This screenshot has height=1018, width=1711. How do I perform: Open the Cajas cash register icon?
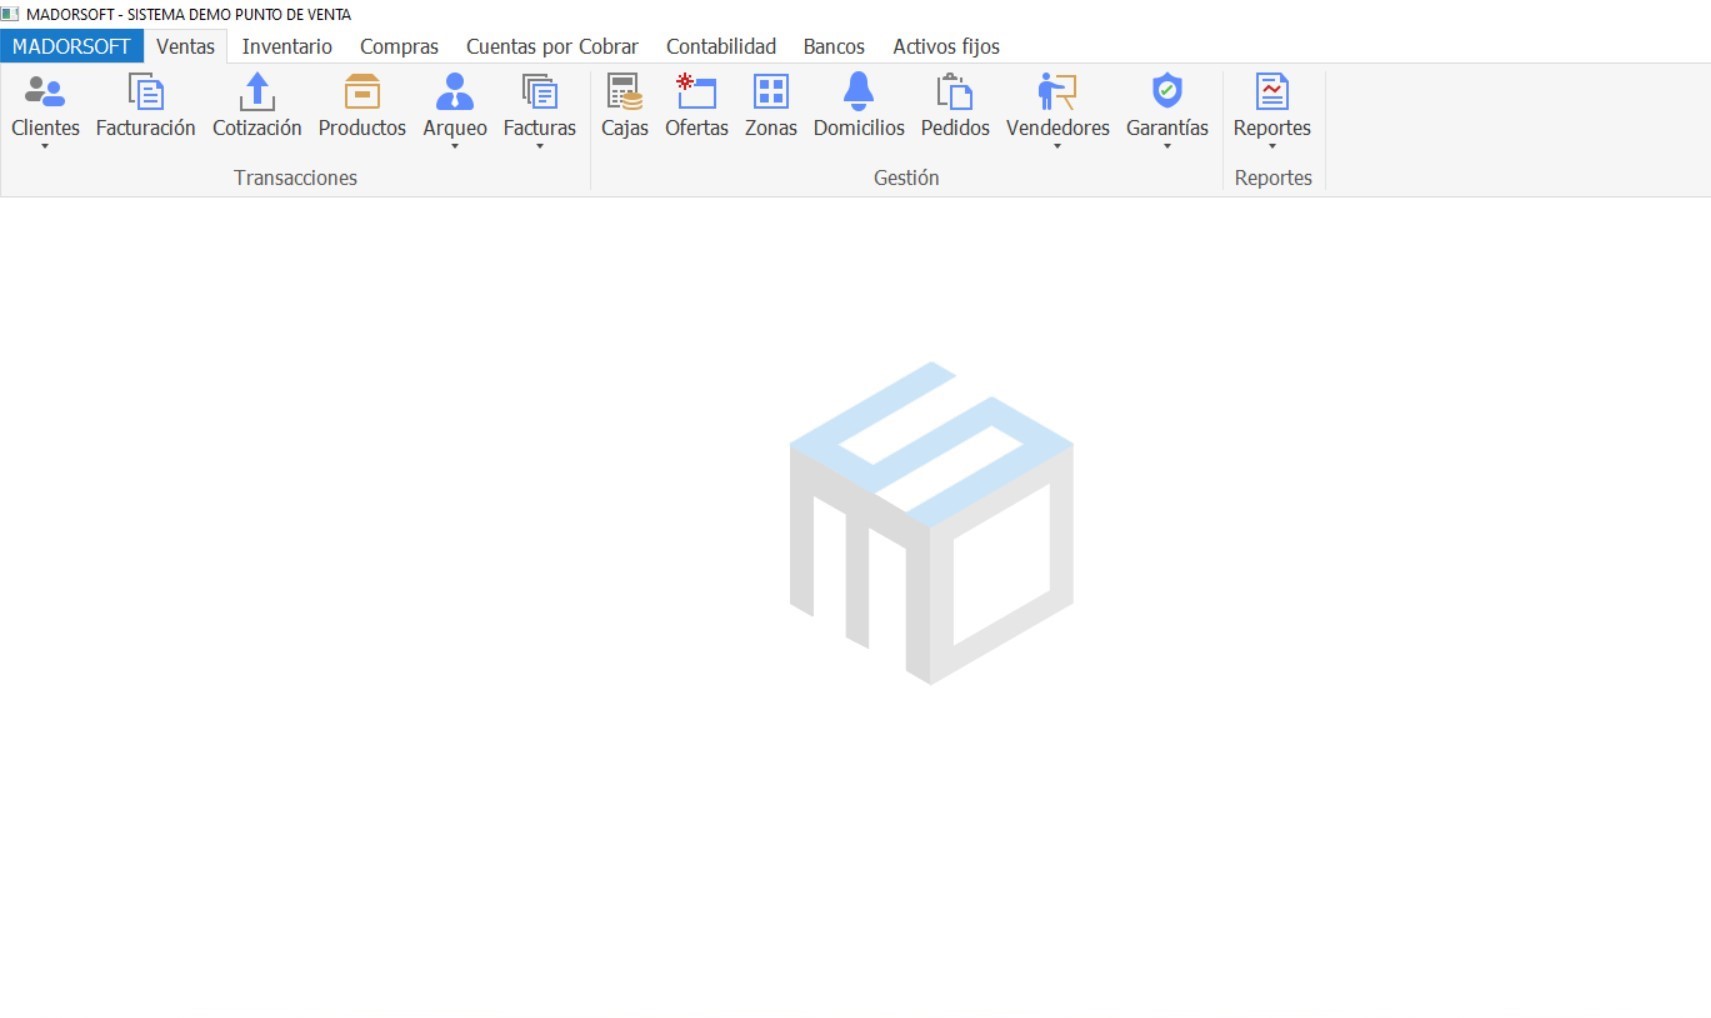(x=624, y=93)
